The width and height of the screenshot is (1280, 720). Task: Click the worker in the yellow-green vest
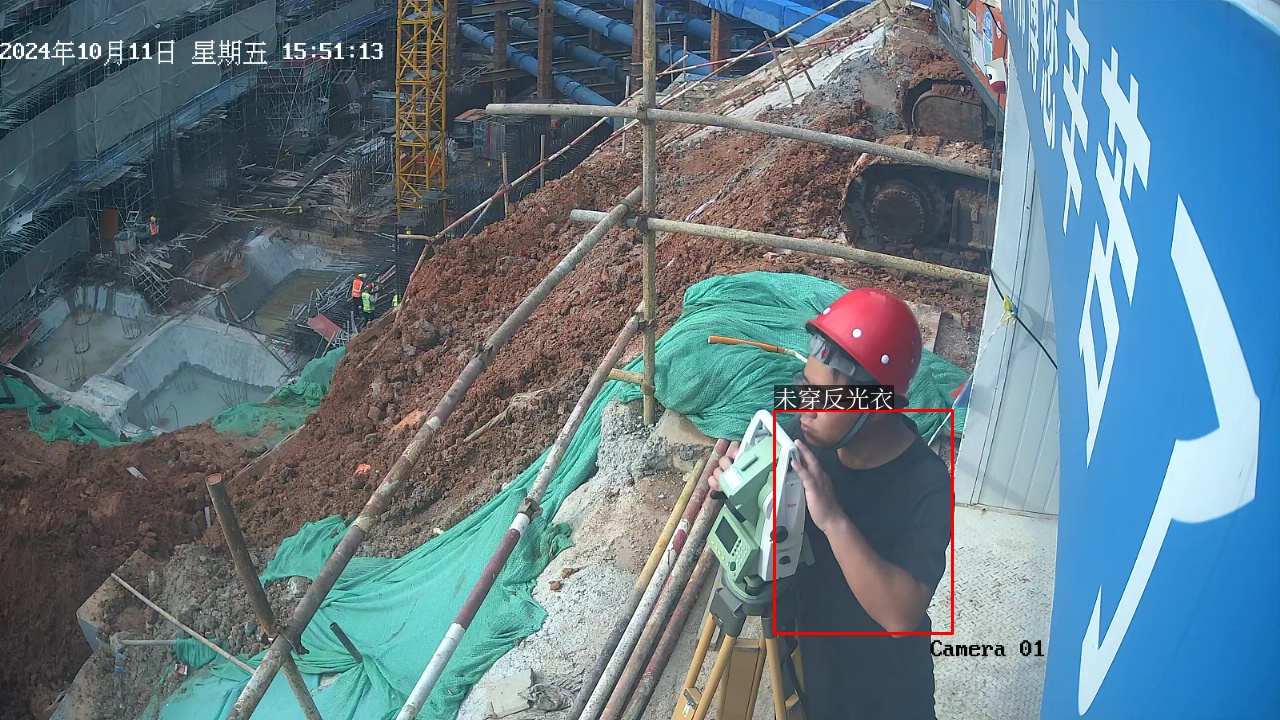tap(368, 300)
